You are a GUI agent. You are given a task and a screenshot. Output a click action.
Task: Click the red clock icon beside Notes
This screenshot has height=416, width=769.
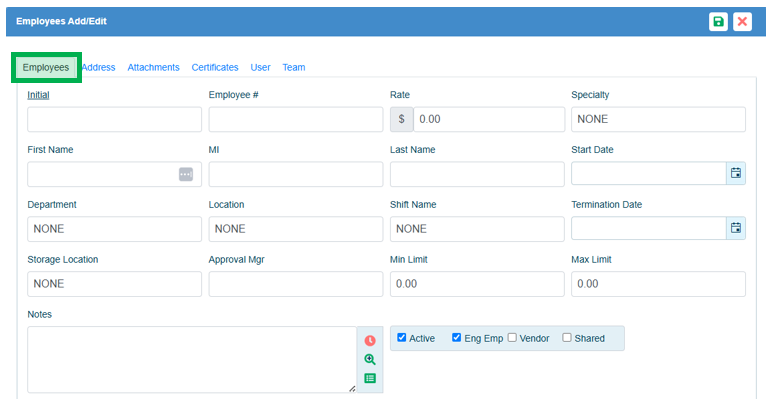(370, 341)
